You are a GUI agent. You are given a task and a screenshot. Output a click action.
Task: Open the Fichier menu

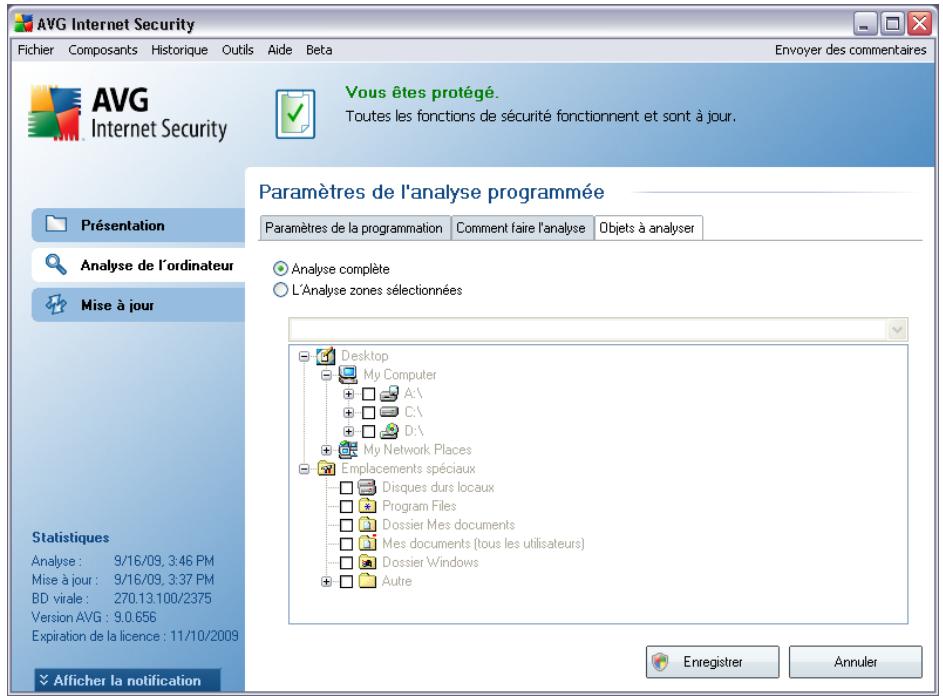35,50
